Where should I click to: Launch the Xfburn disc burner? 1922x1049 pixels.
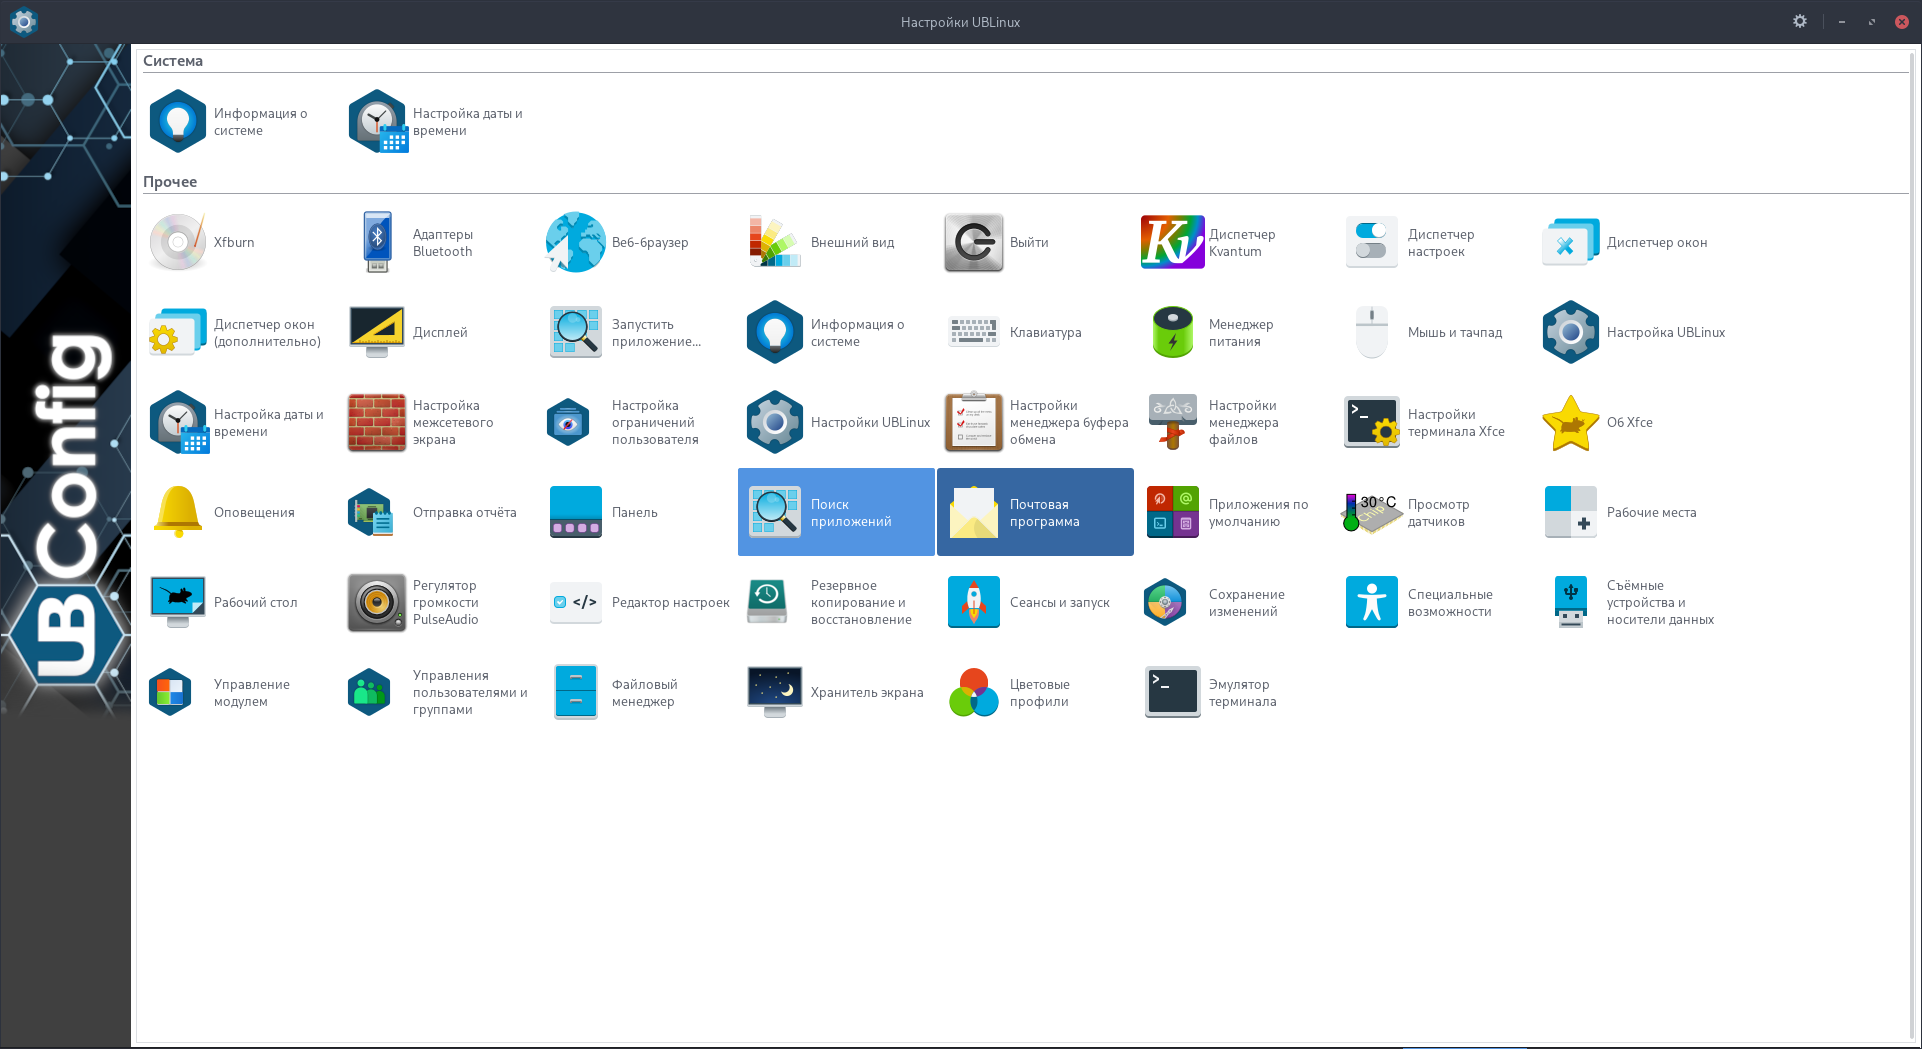pos(237,242)
